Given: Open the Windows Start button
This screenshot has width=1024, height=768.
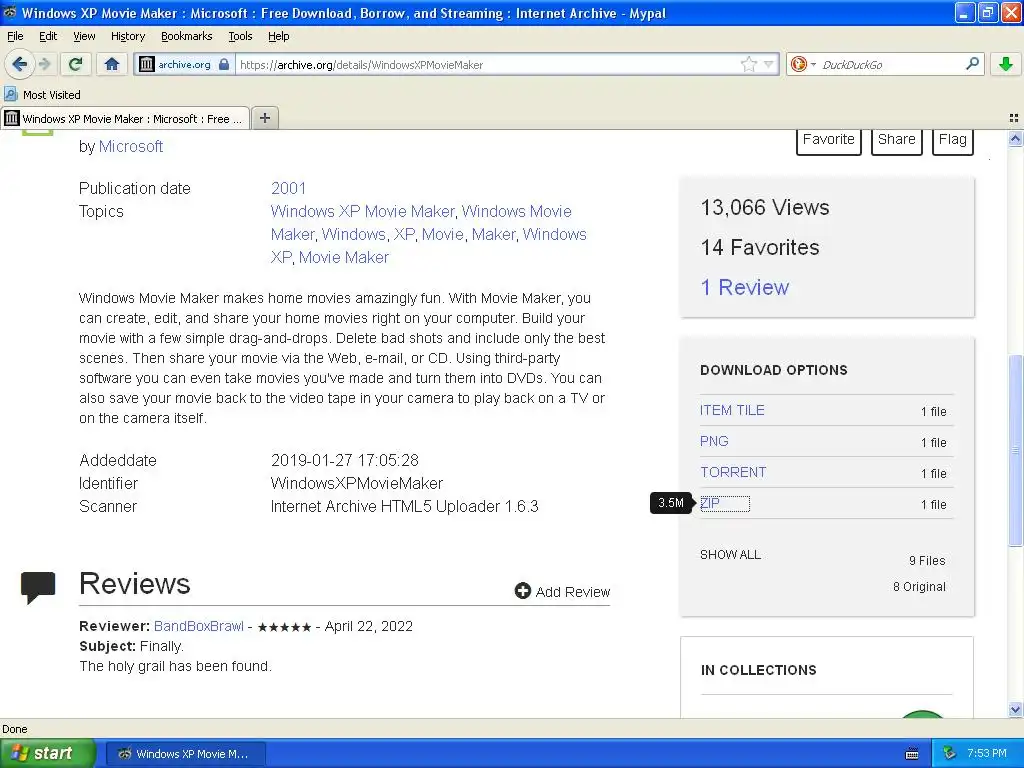Looking at the screenshot, I should pyautogui.click(x=47, y=753).
